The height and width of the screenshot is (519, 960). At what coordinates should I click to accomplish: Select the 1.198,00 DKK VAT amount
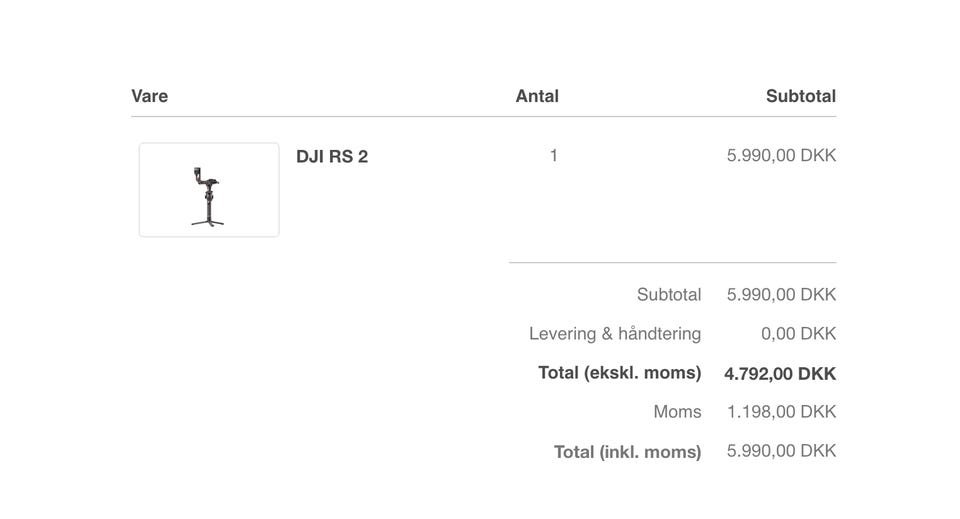tap(781, 412)
